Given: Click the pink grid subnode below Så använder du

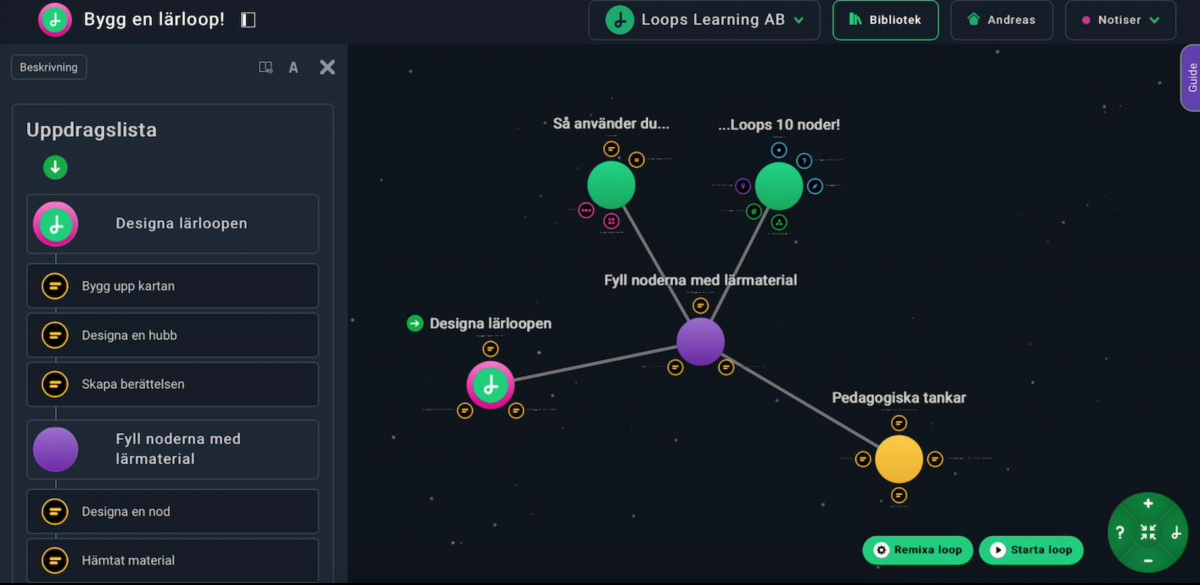Looking at the screenshot, I should [x=611, y=221].
